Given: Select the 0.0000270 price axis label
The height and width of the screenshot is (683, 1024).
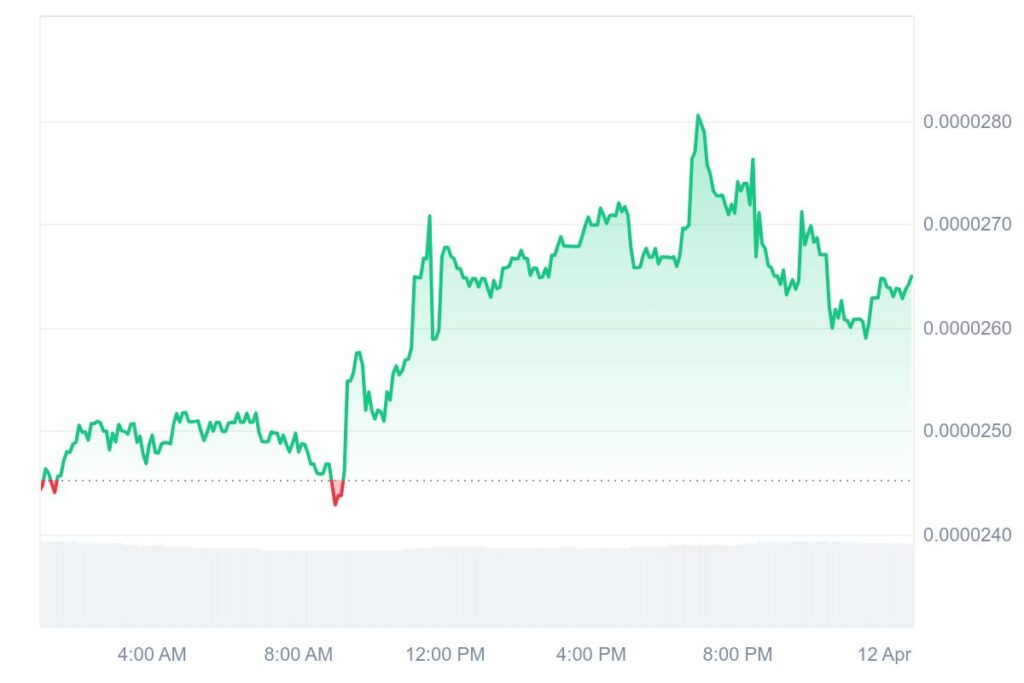Looking at the screenshot, I should pyautogui.click(x=967, y=224).
